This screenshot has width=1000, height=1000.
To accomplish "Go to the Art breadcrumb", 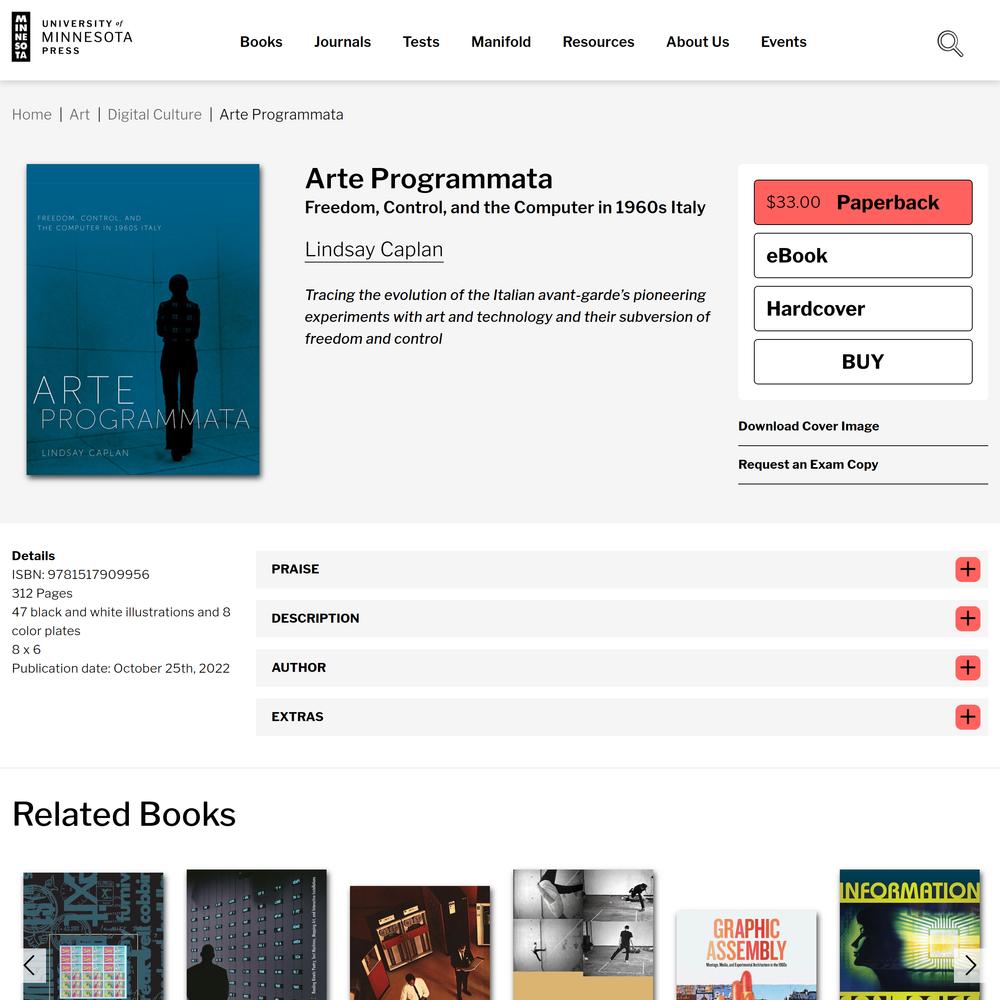I will coord(80,115).
